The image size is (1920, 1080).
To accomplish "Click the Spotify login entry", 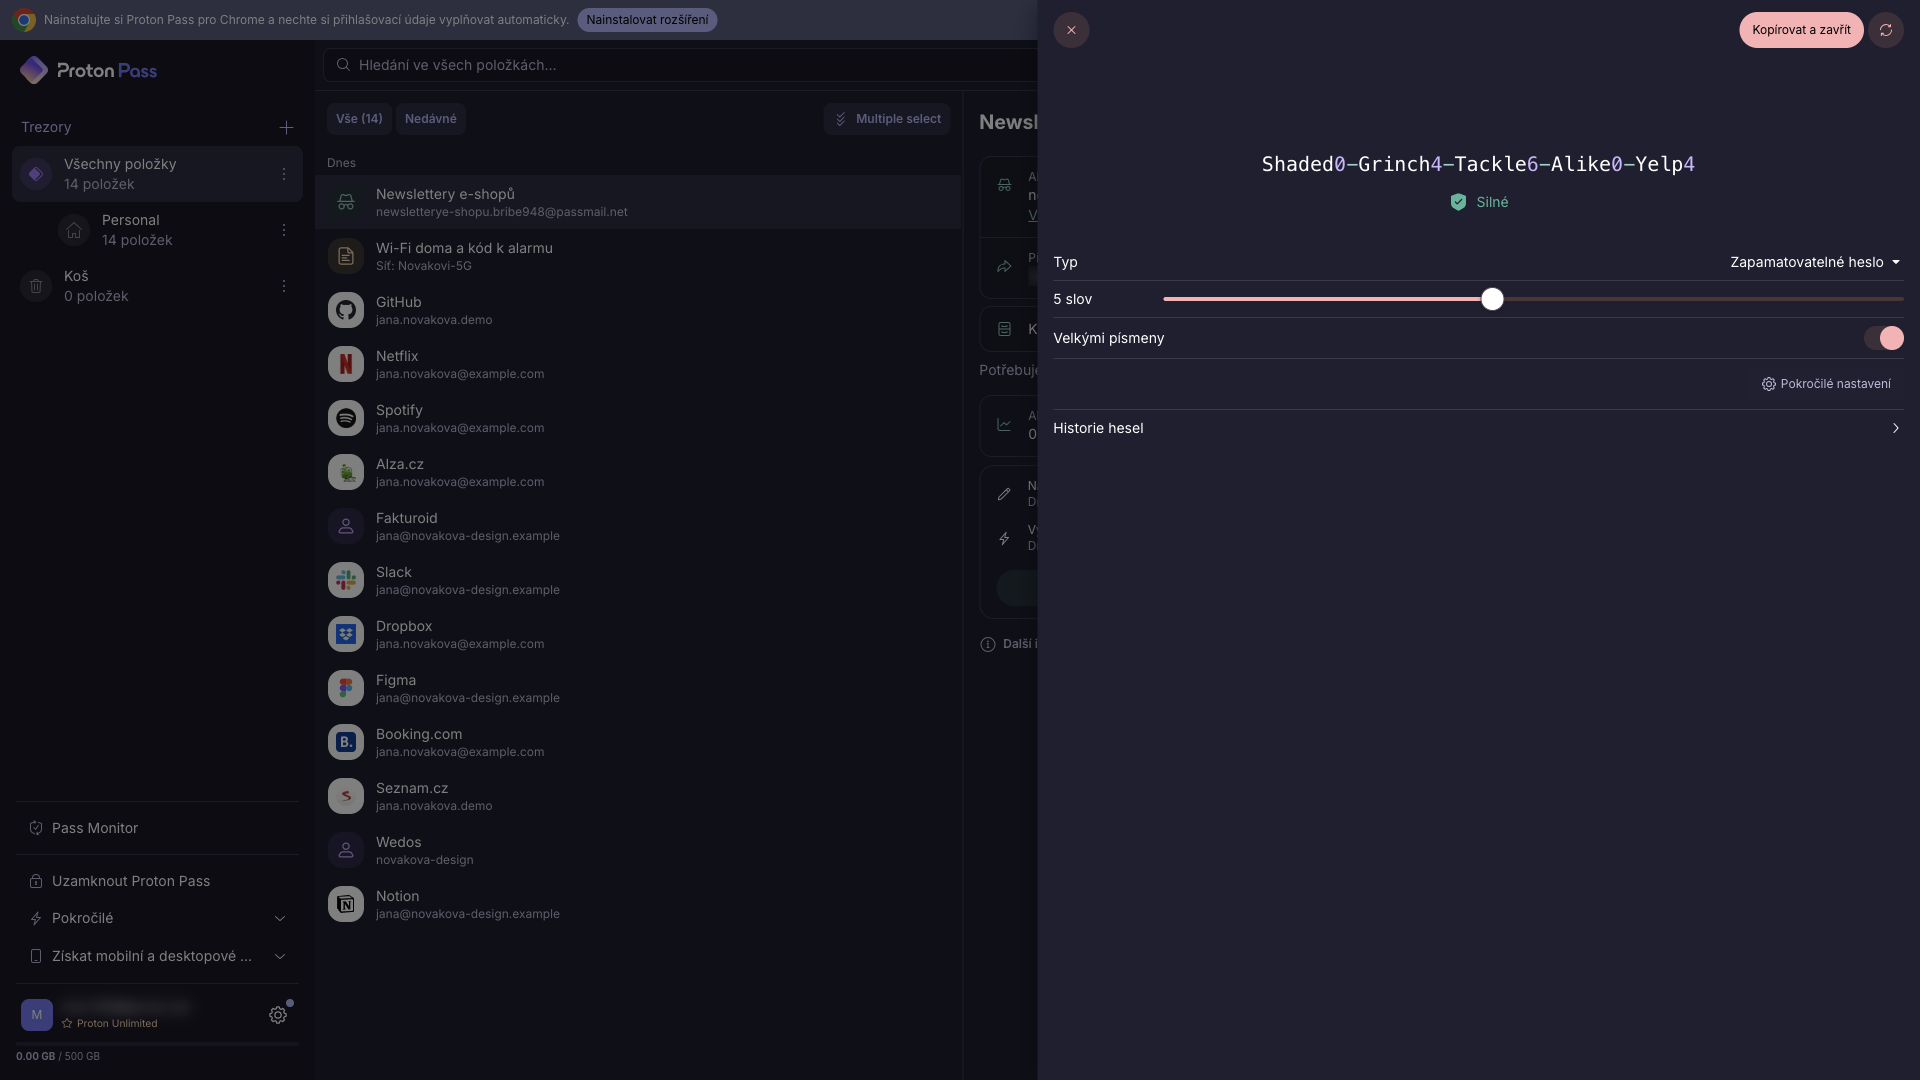I will [638, 418].
